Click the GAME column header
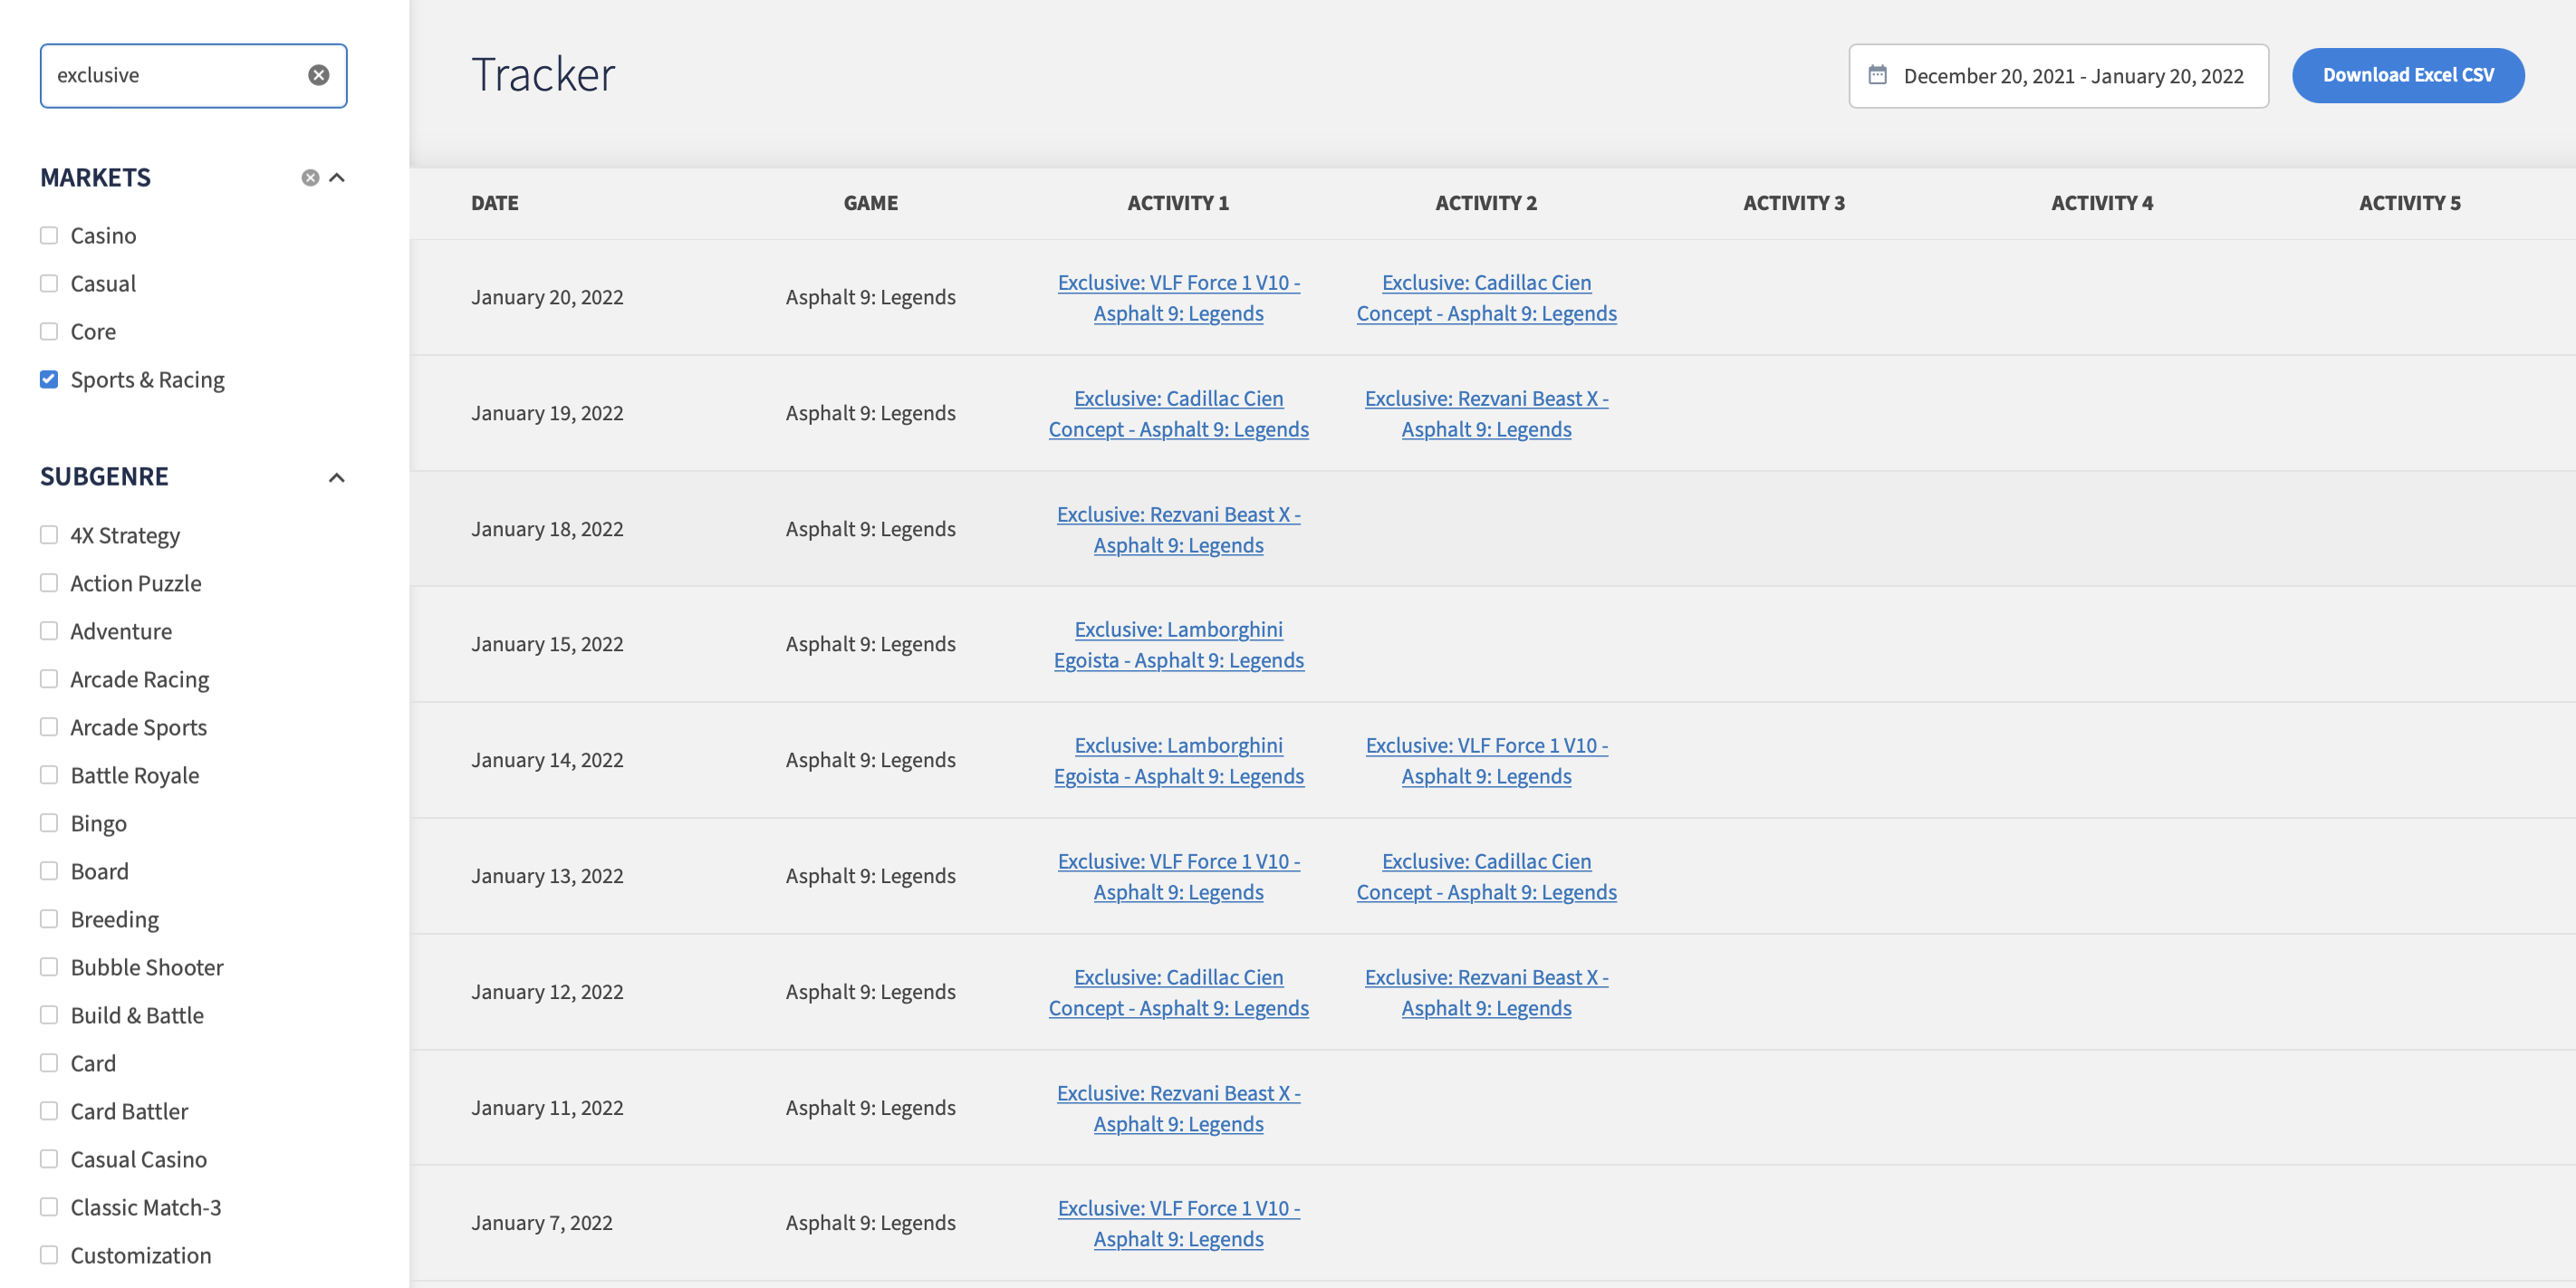 (870, 203)
